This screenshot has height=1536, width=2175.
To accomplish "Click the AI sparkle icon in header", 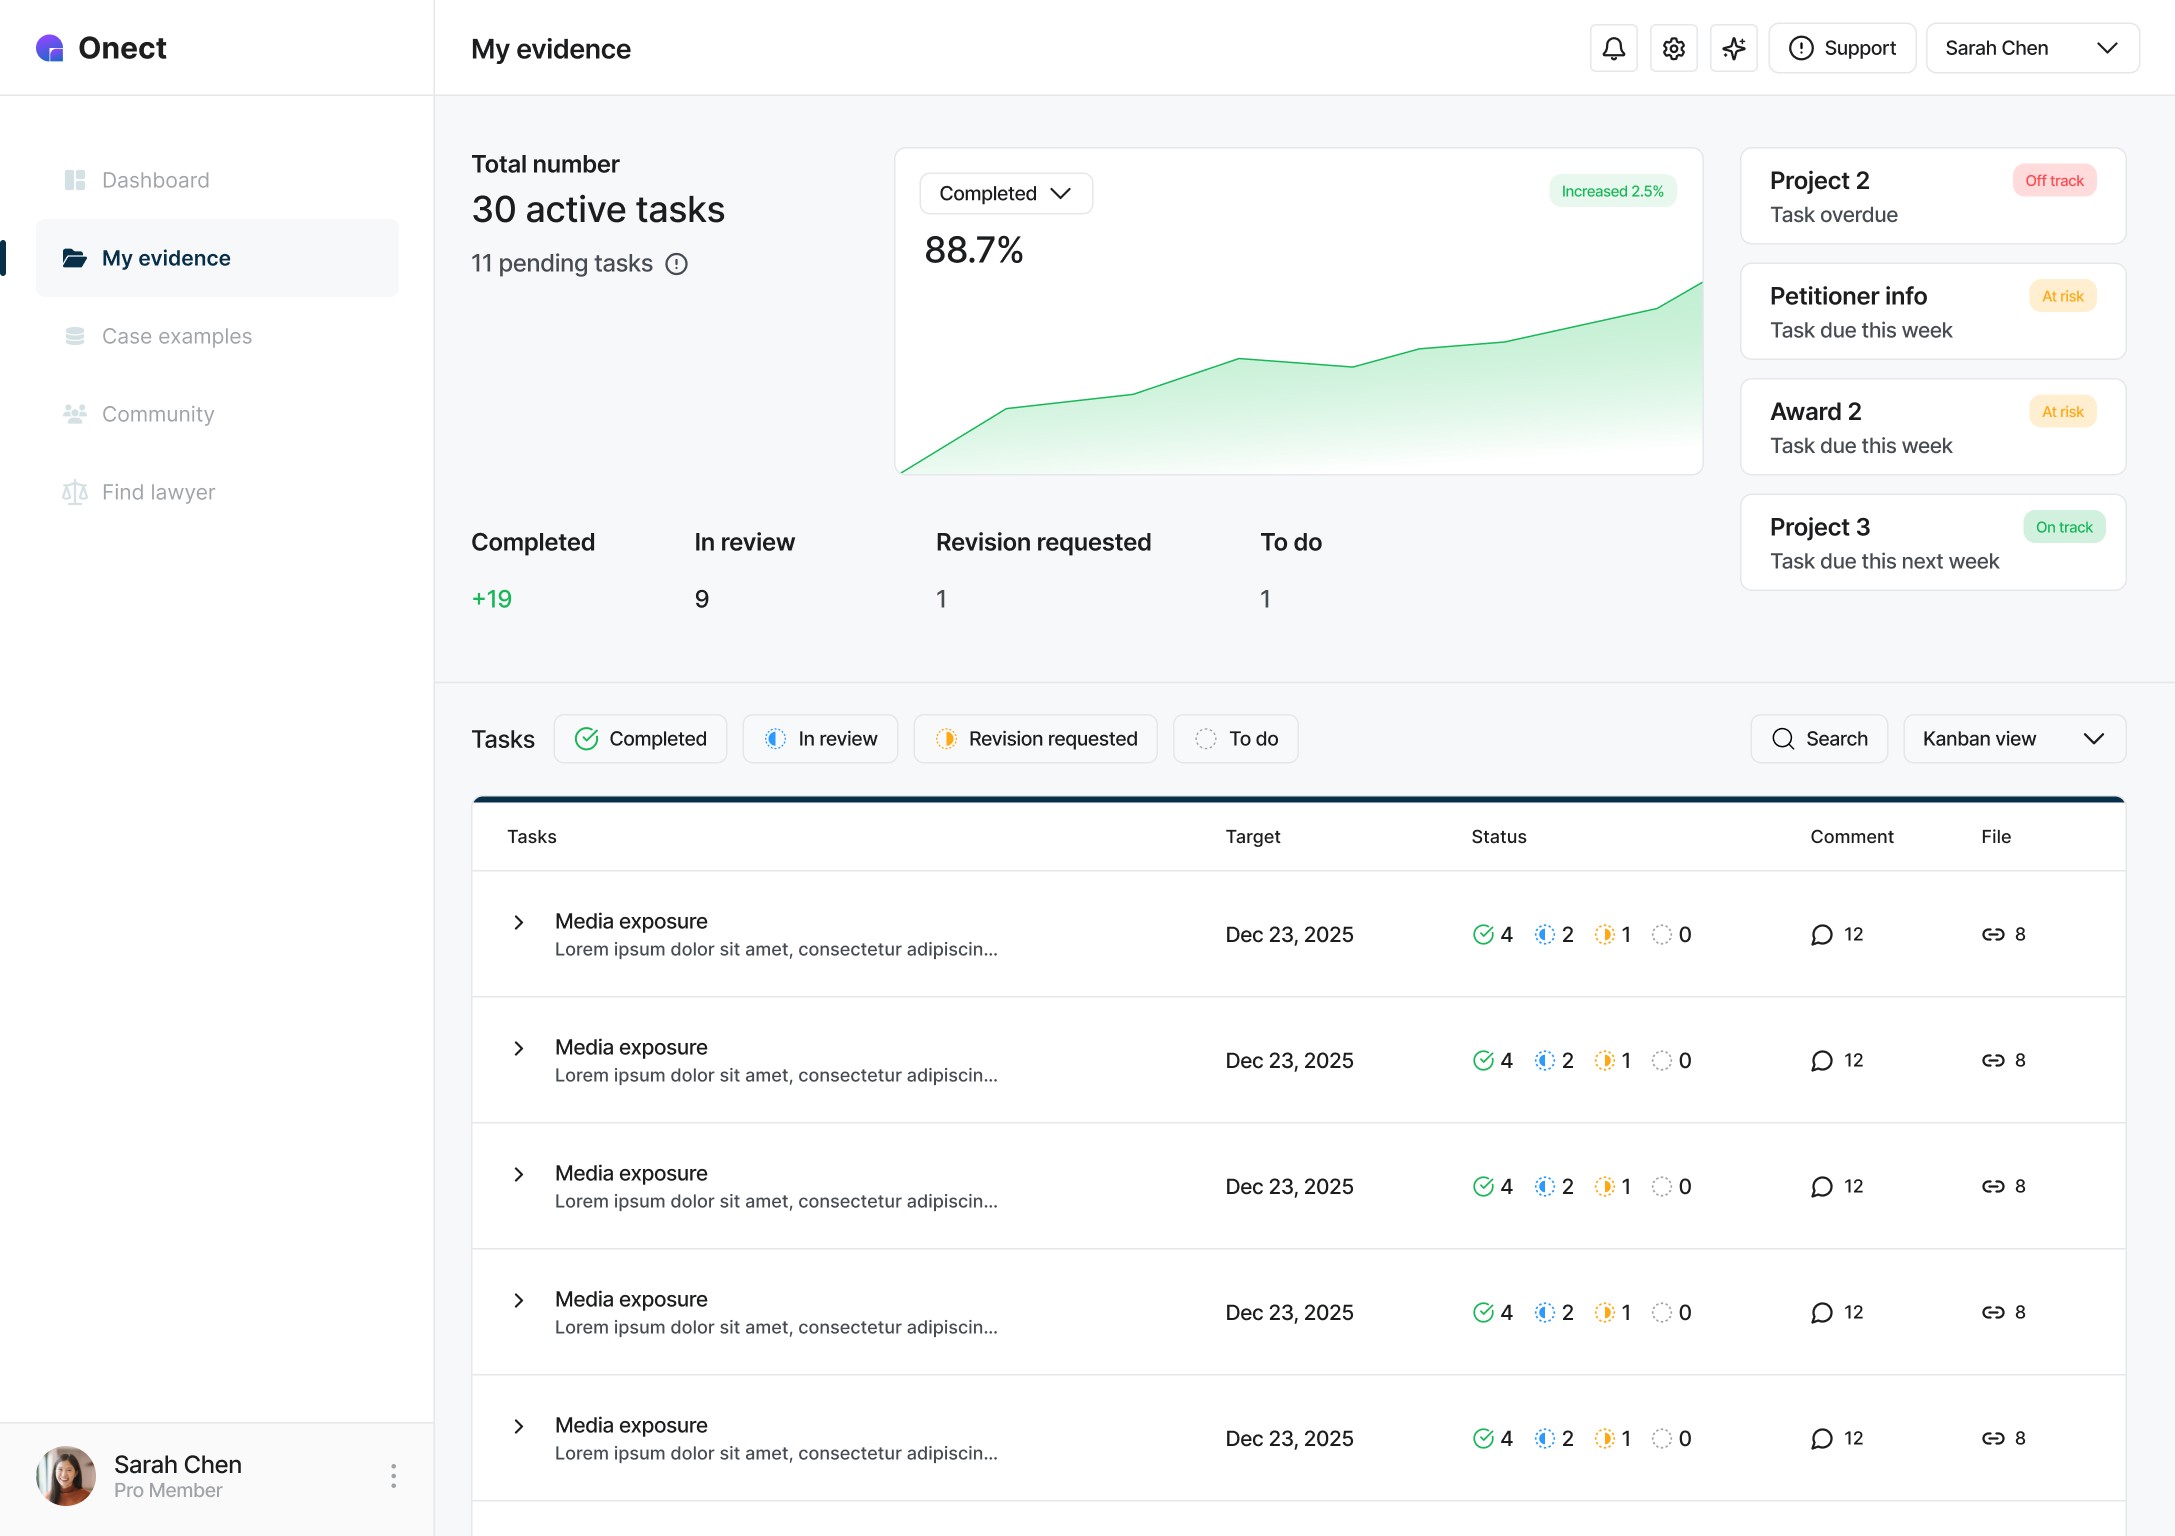I will point(1733,48).
